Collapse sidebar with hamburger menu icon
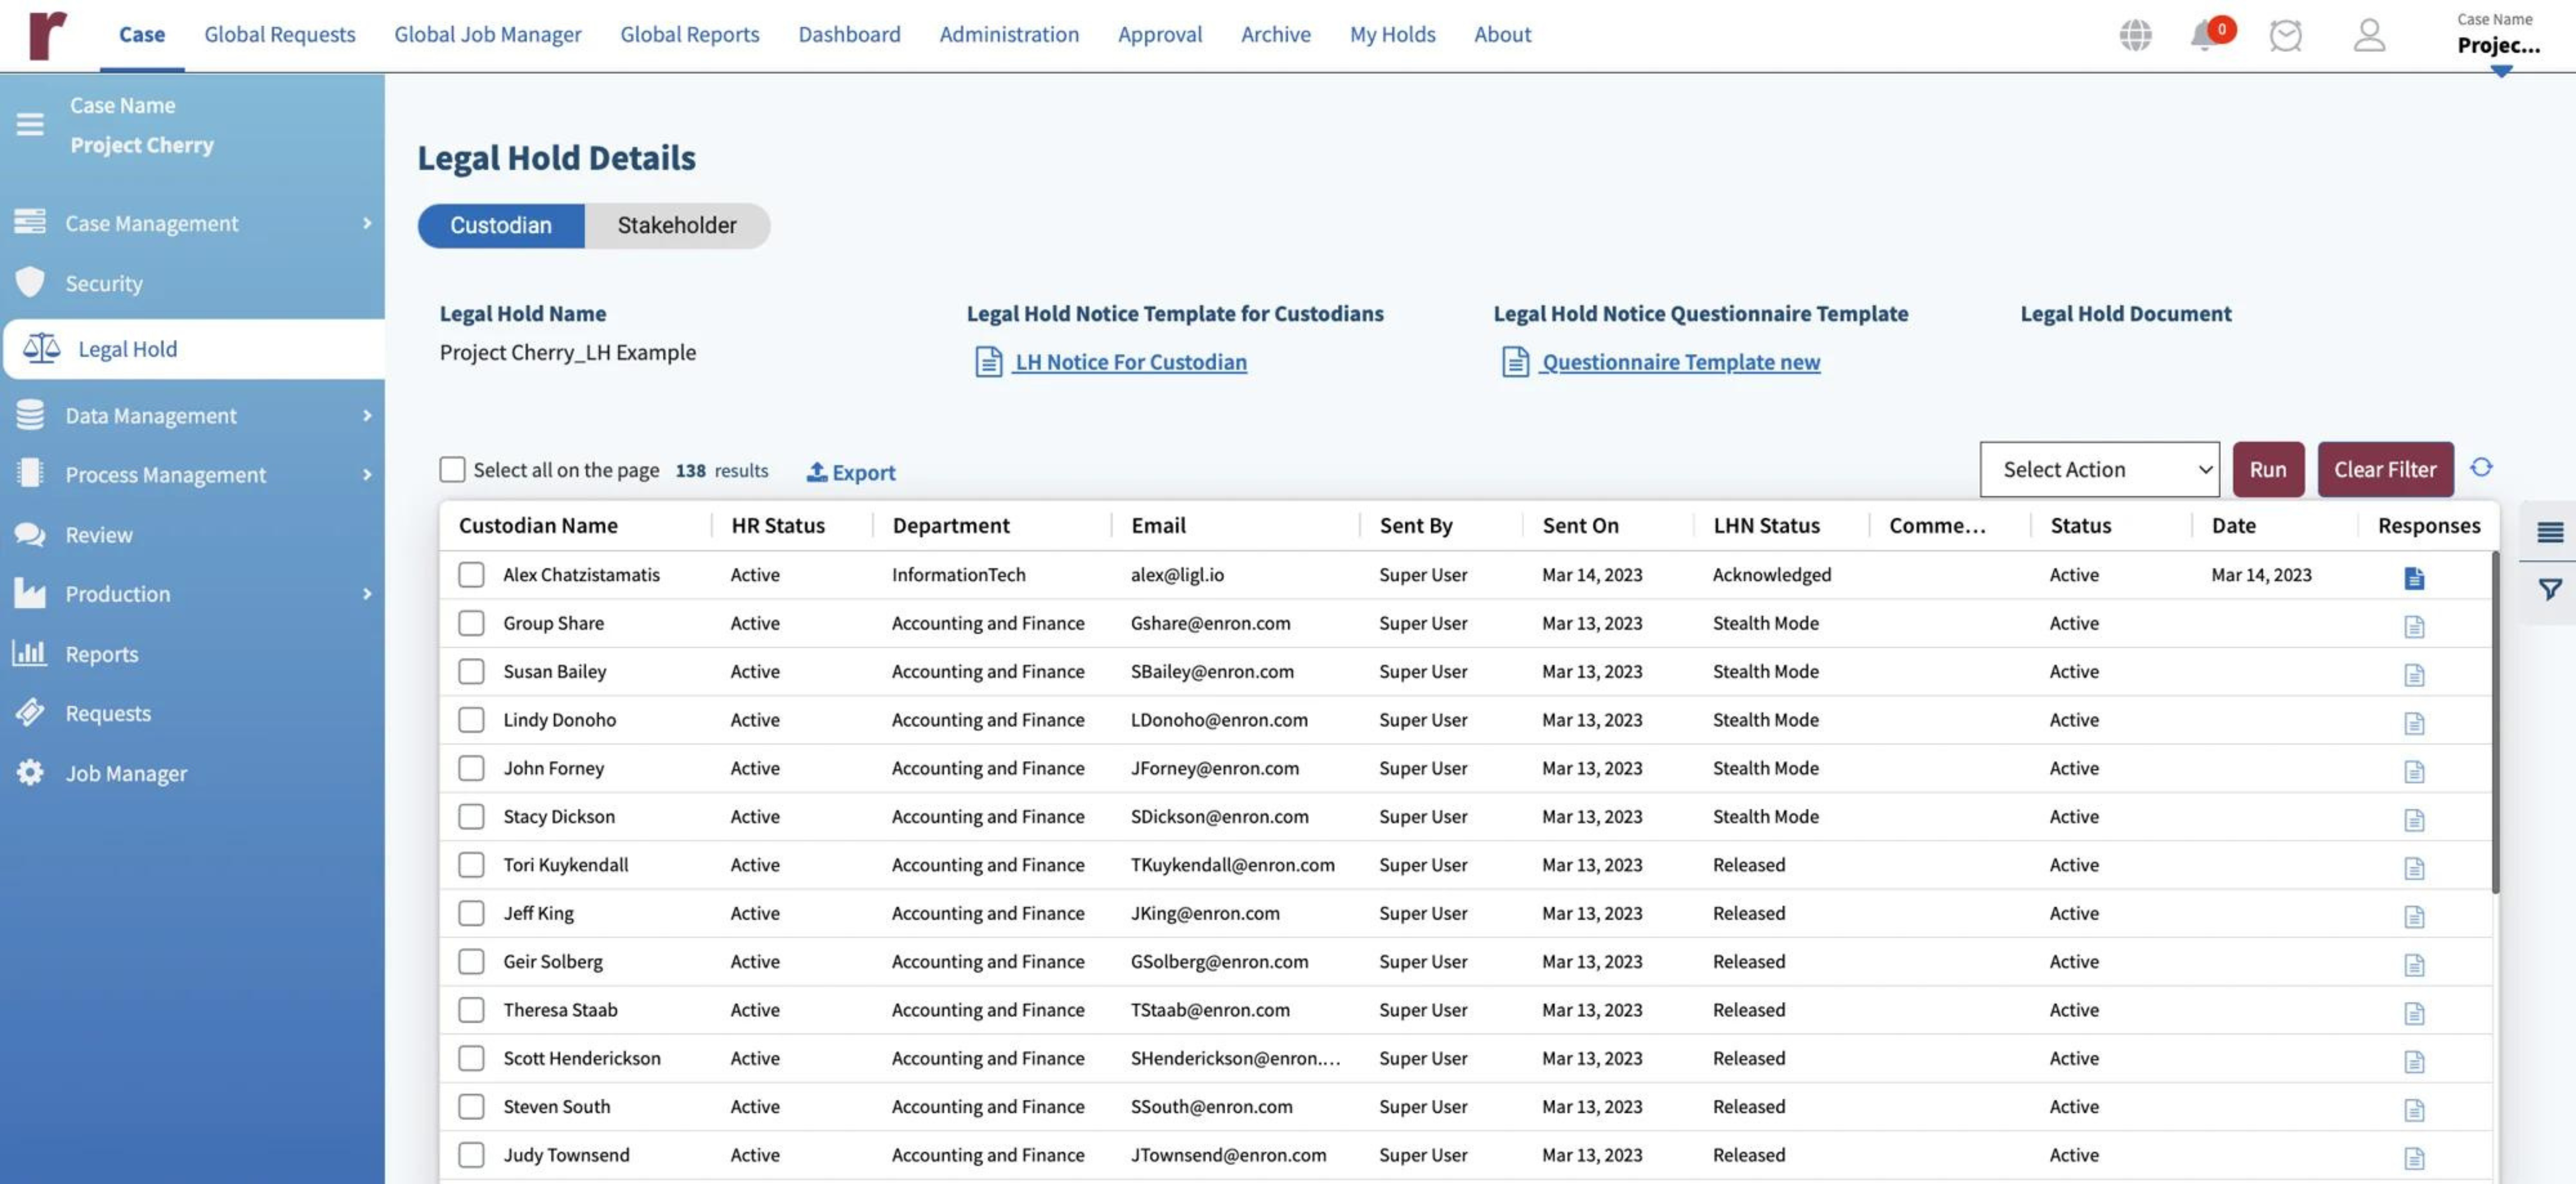 click(x=30, y=124)
